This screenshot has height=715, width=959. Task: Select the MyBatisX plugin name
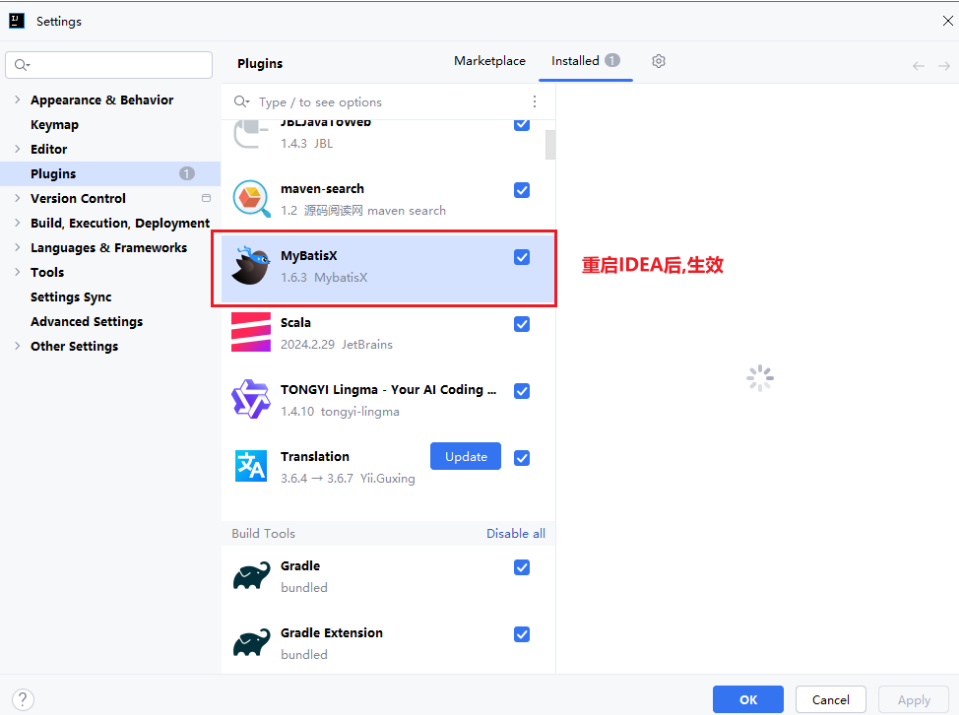coord(309,256)
